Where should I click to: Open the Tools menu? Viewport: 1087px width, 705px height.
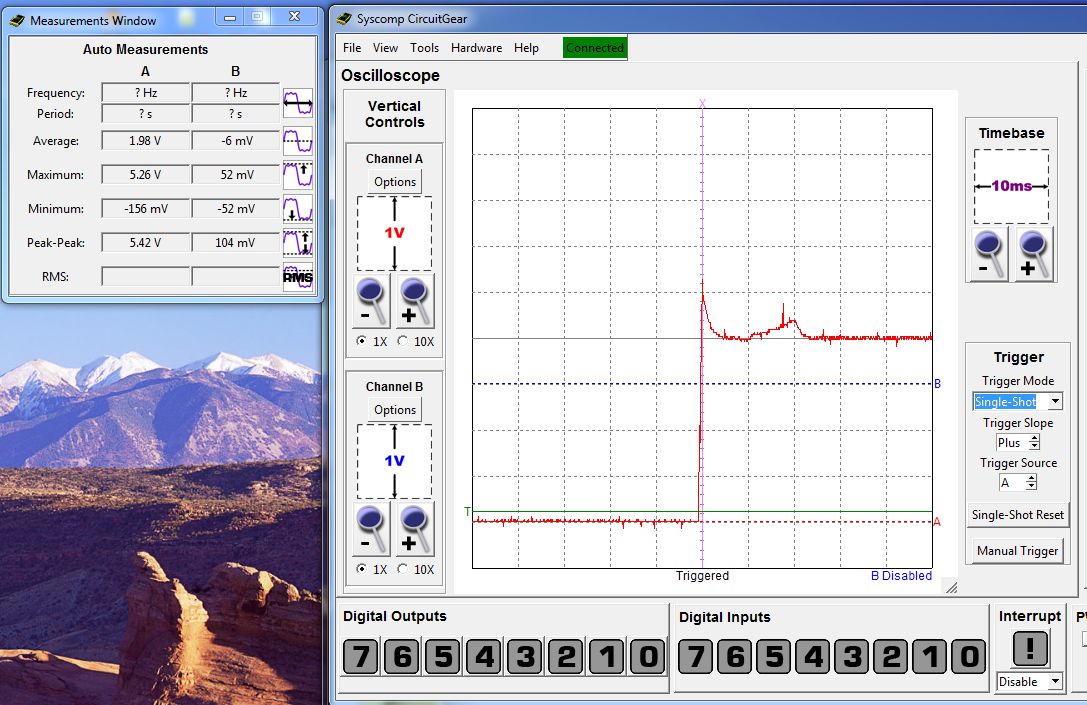pyautogui.click(x=424, y=47)
